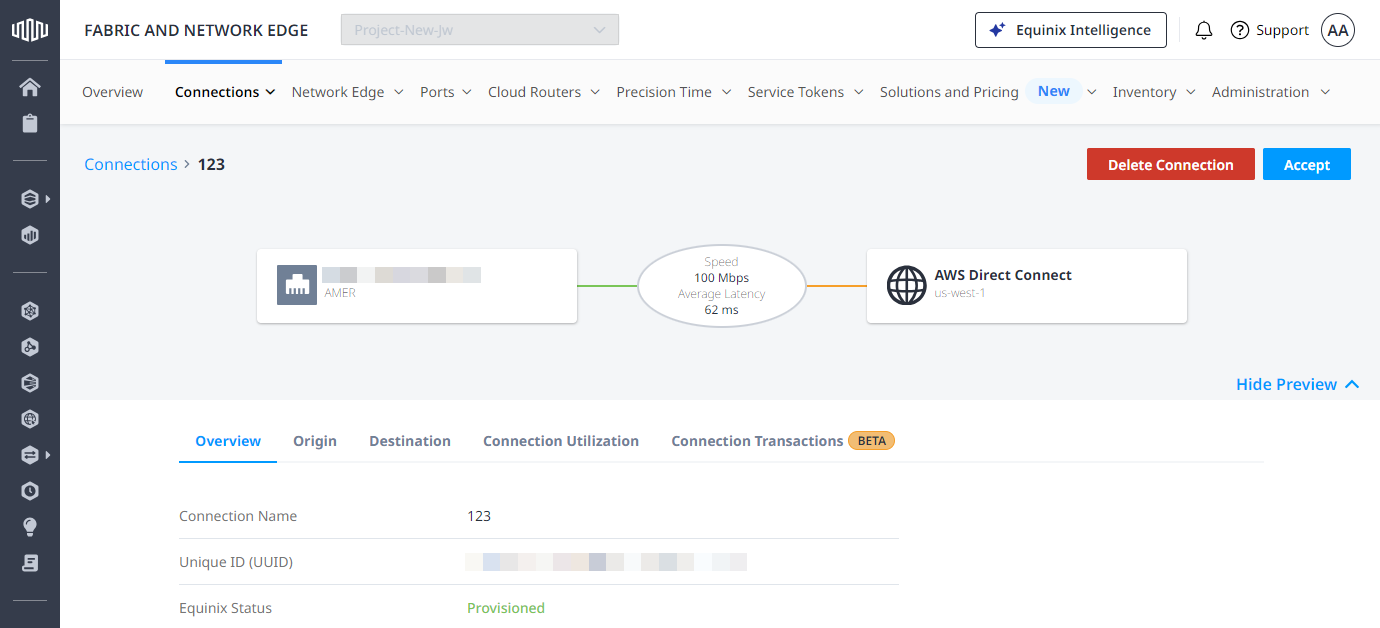Click the FABRIC AND NETWORK EDGE heading
The image size is (1380, 628).
[x=196, y=30]
